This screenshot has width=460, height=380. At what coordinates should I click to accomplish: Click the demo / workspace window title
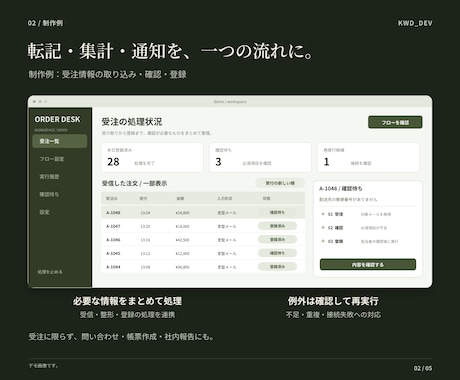[x=230, y=101]
